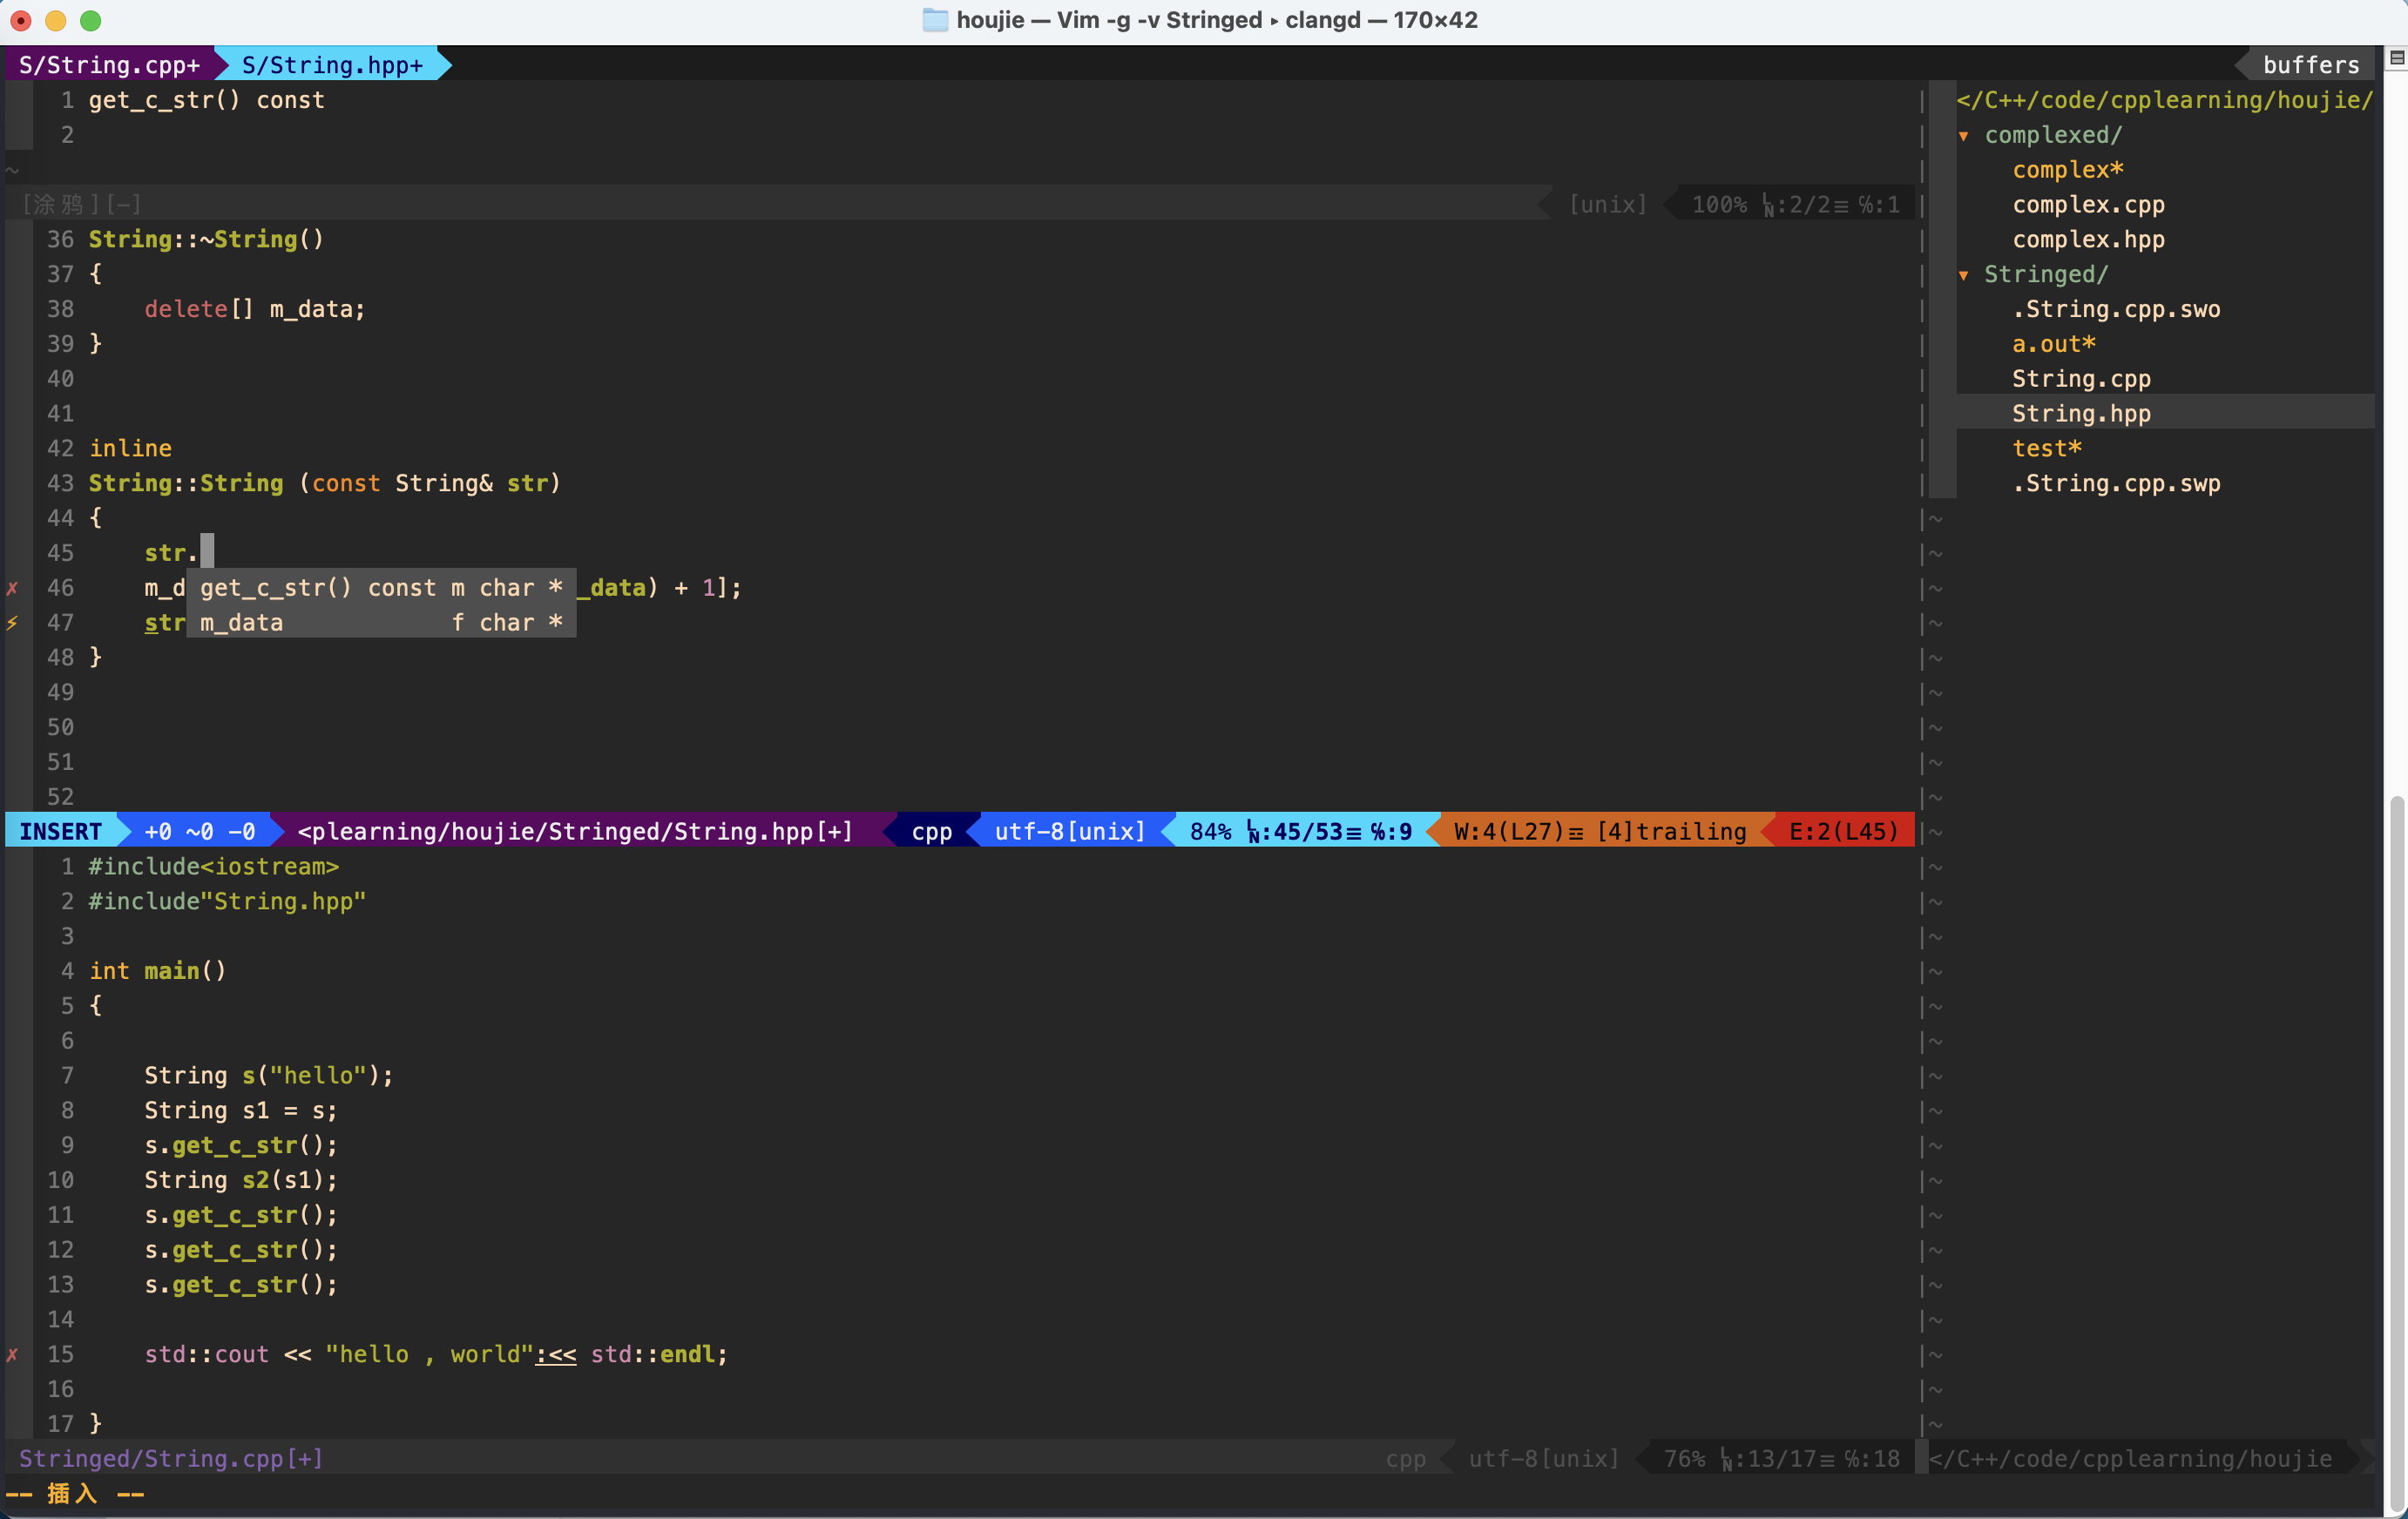Select .String.cpp.swp in file tree
Screen dimensions: 2408x1519
pyautogui.click(x=2116, y=484)
